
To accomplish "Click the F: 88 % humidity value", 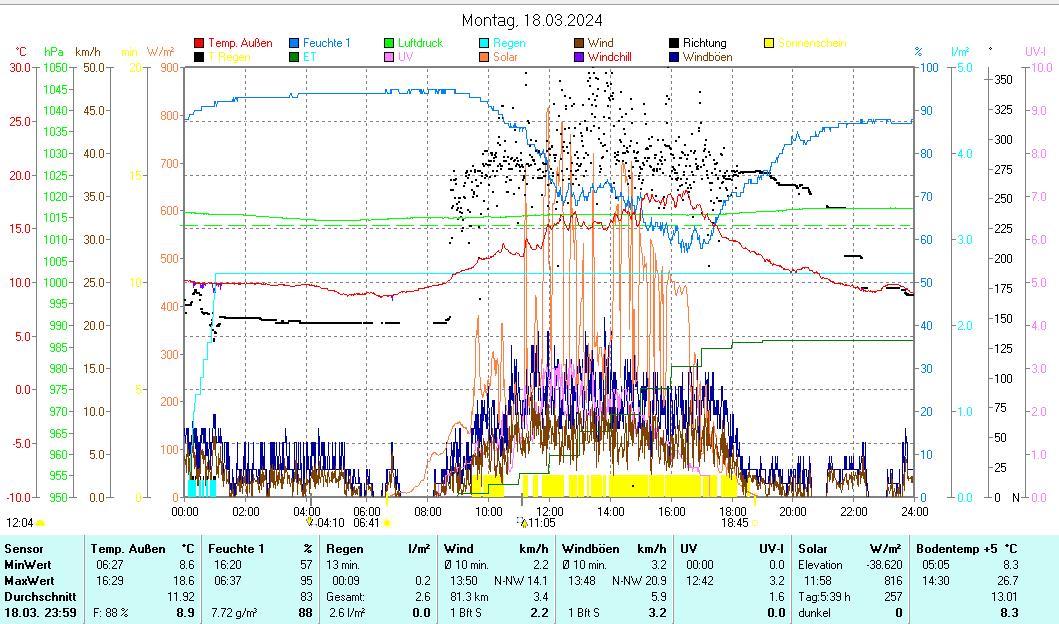I will pos(111,613).
